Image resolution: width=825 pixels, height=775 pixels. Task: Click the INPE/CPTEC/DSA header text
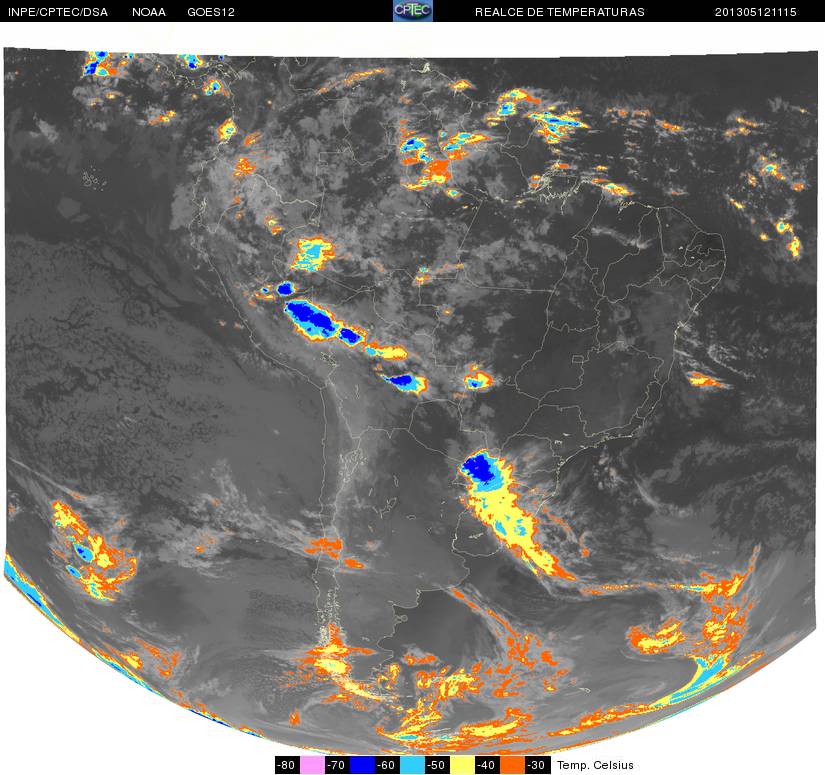pyautogui.click(x=58, y=12)
